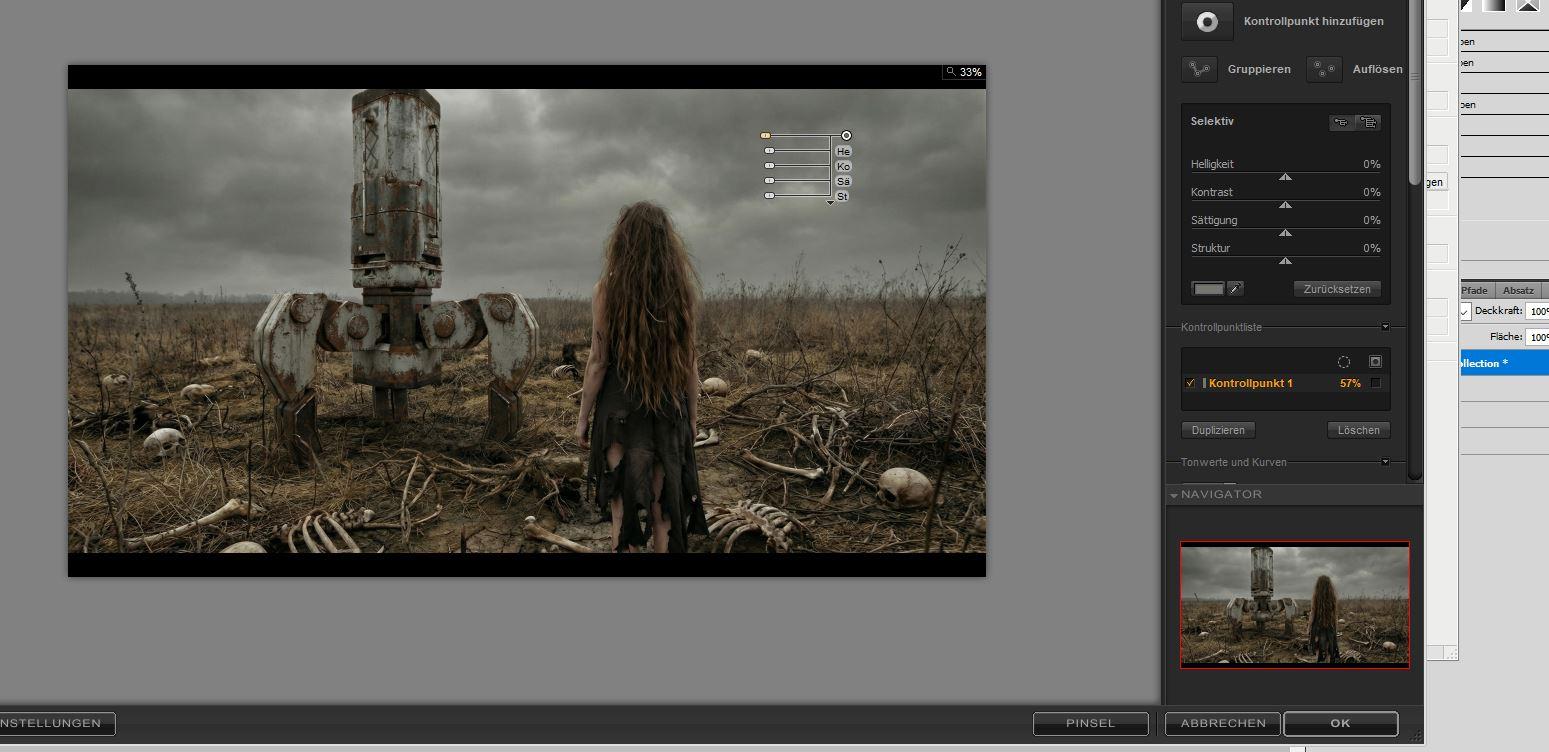The image size is (1549, 752).
Task: Collapse the NAVIGATOR panel triangle
Action: coord(1173,495)
